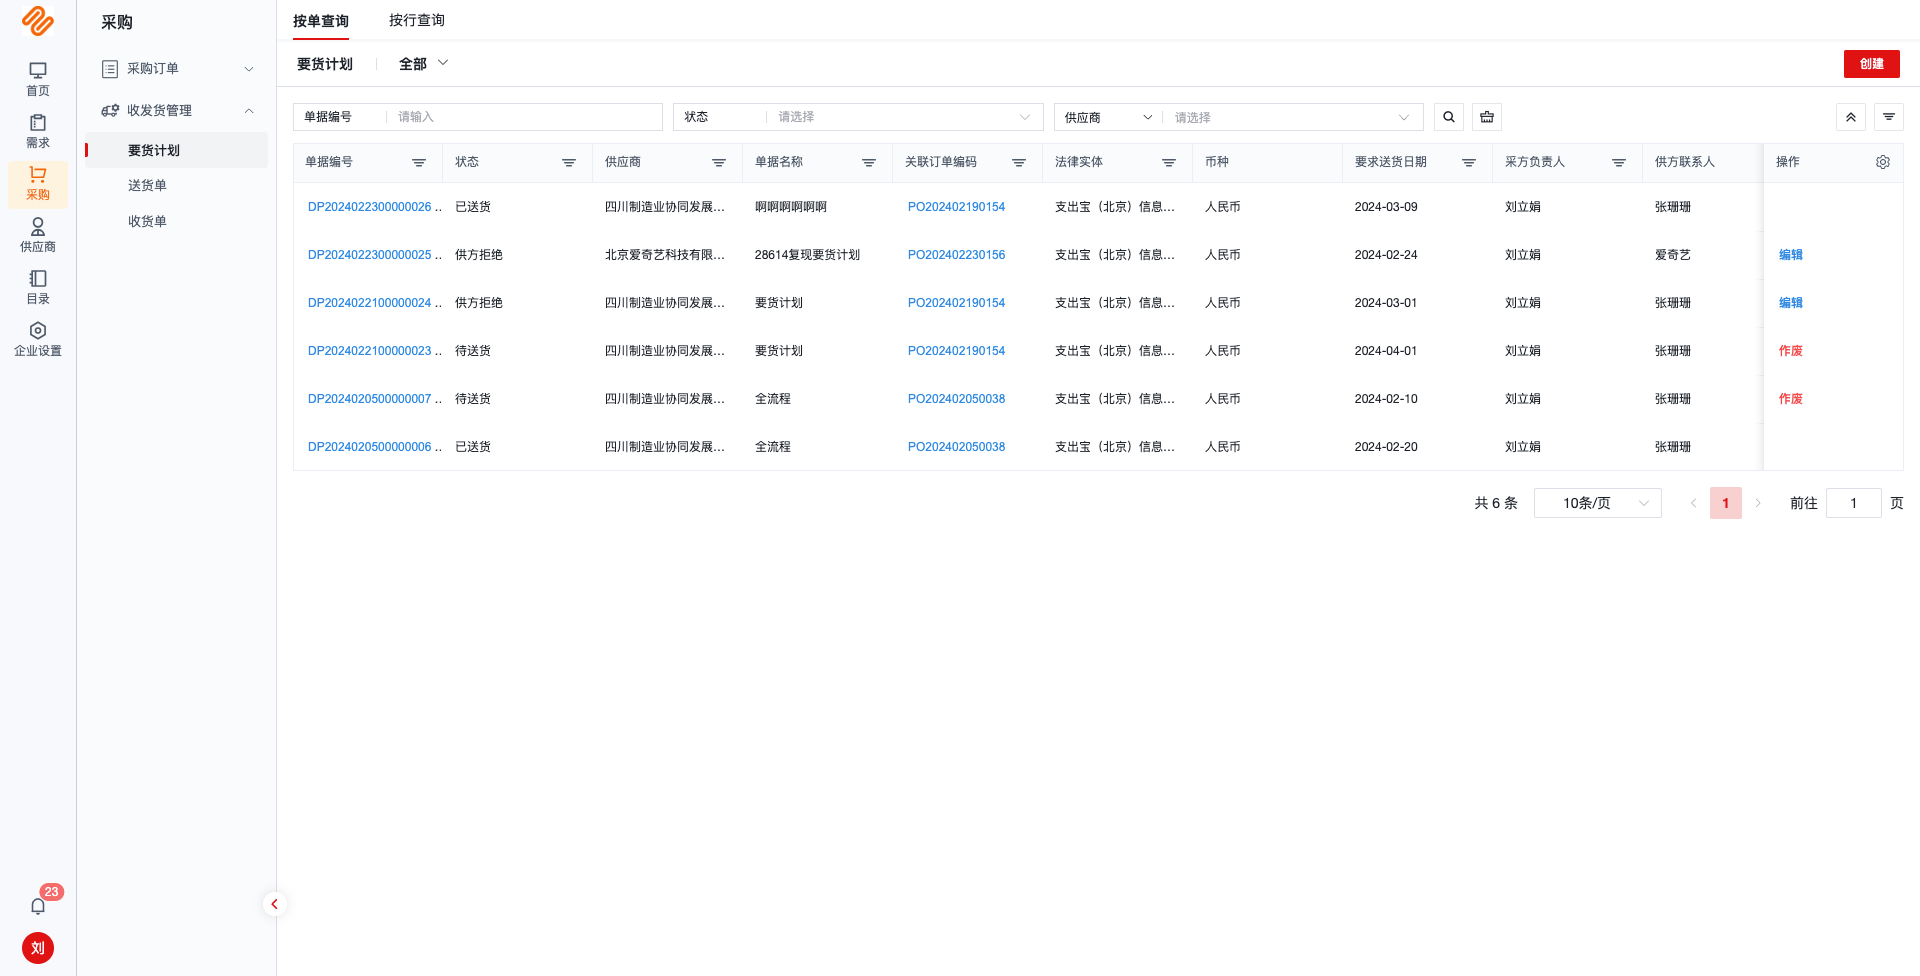Filter by 状态 column filter icon

[x=569, y=163]
